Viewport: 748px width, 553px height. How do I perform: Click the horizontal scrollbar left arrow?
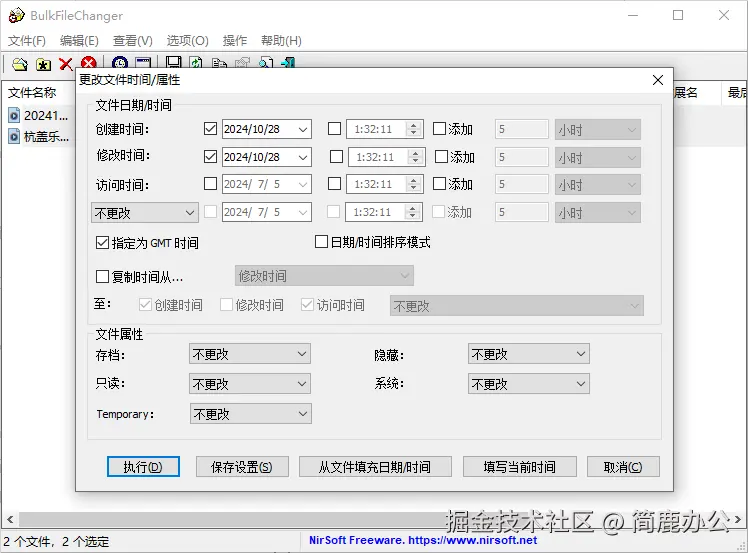(10, 519)
